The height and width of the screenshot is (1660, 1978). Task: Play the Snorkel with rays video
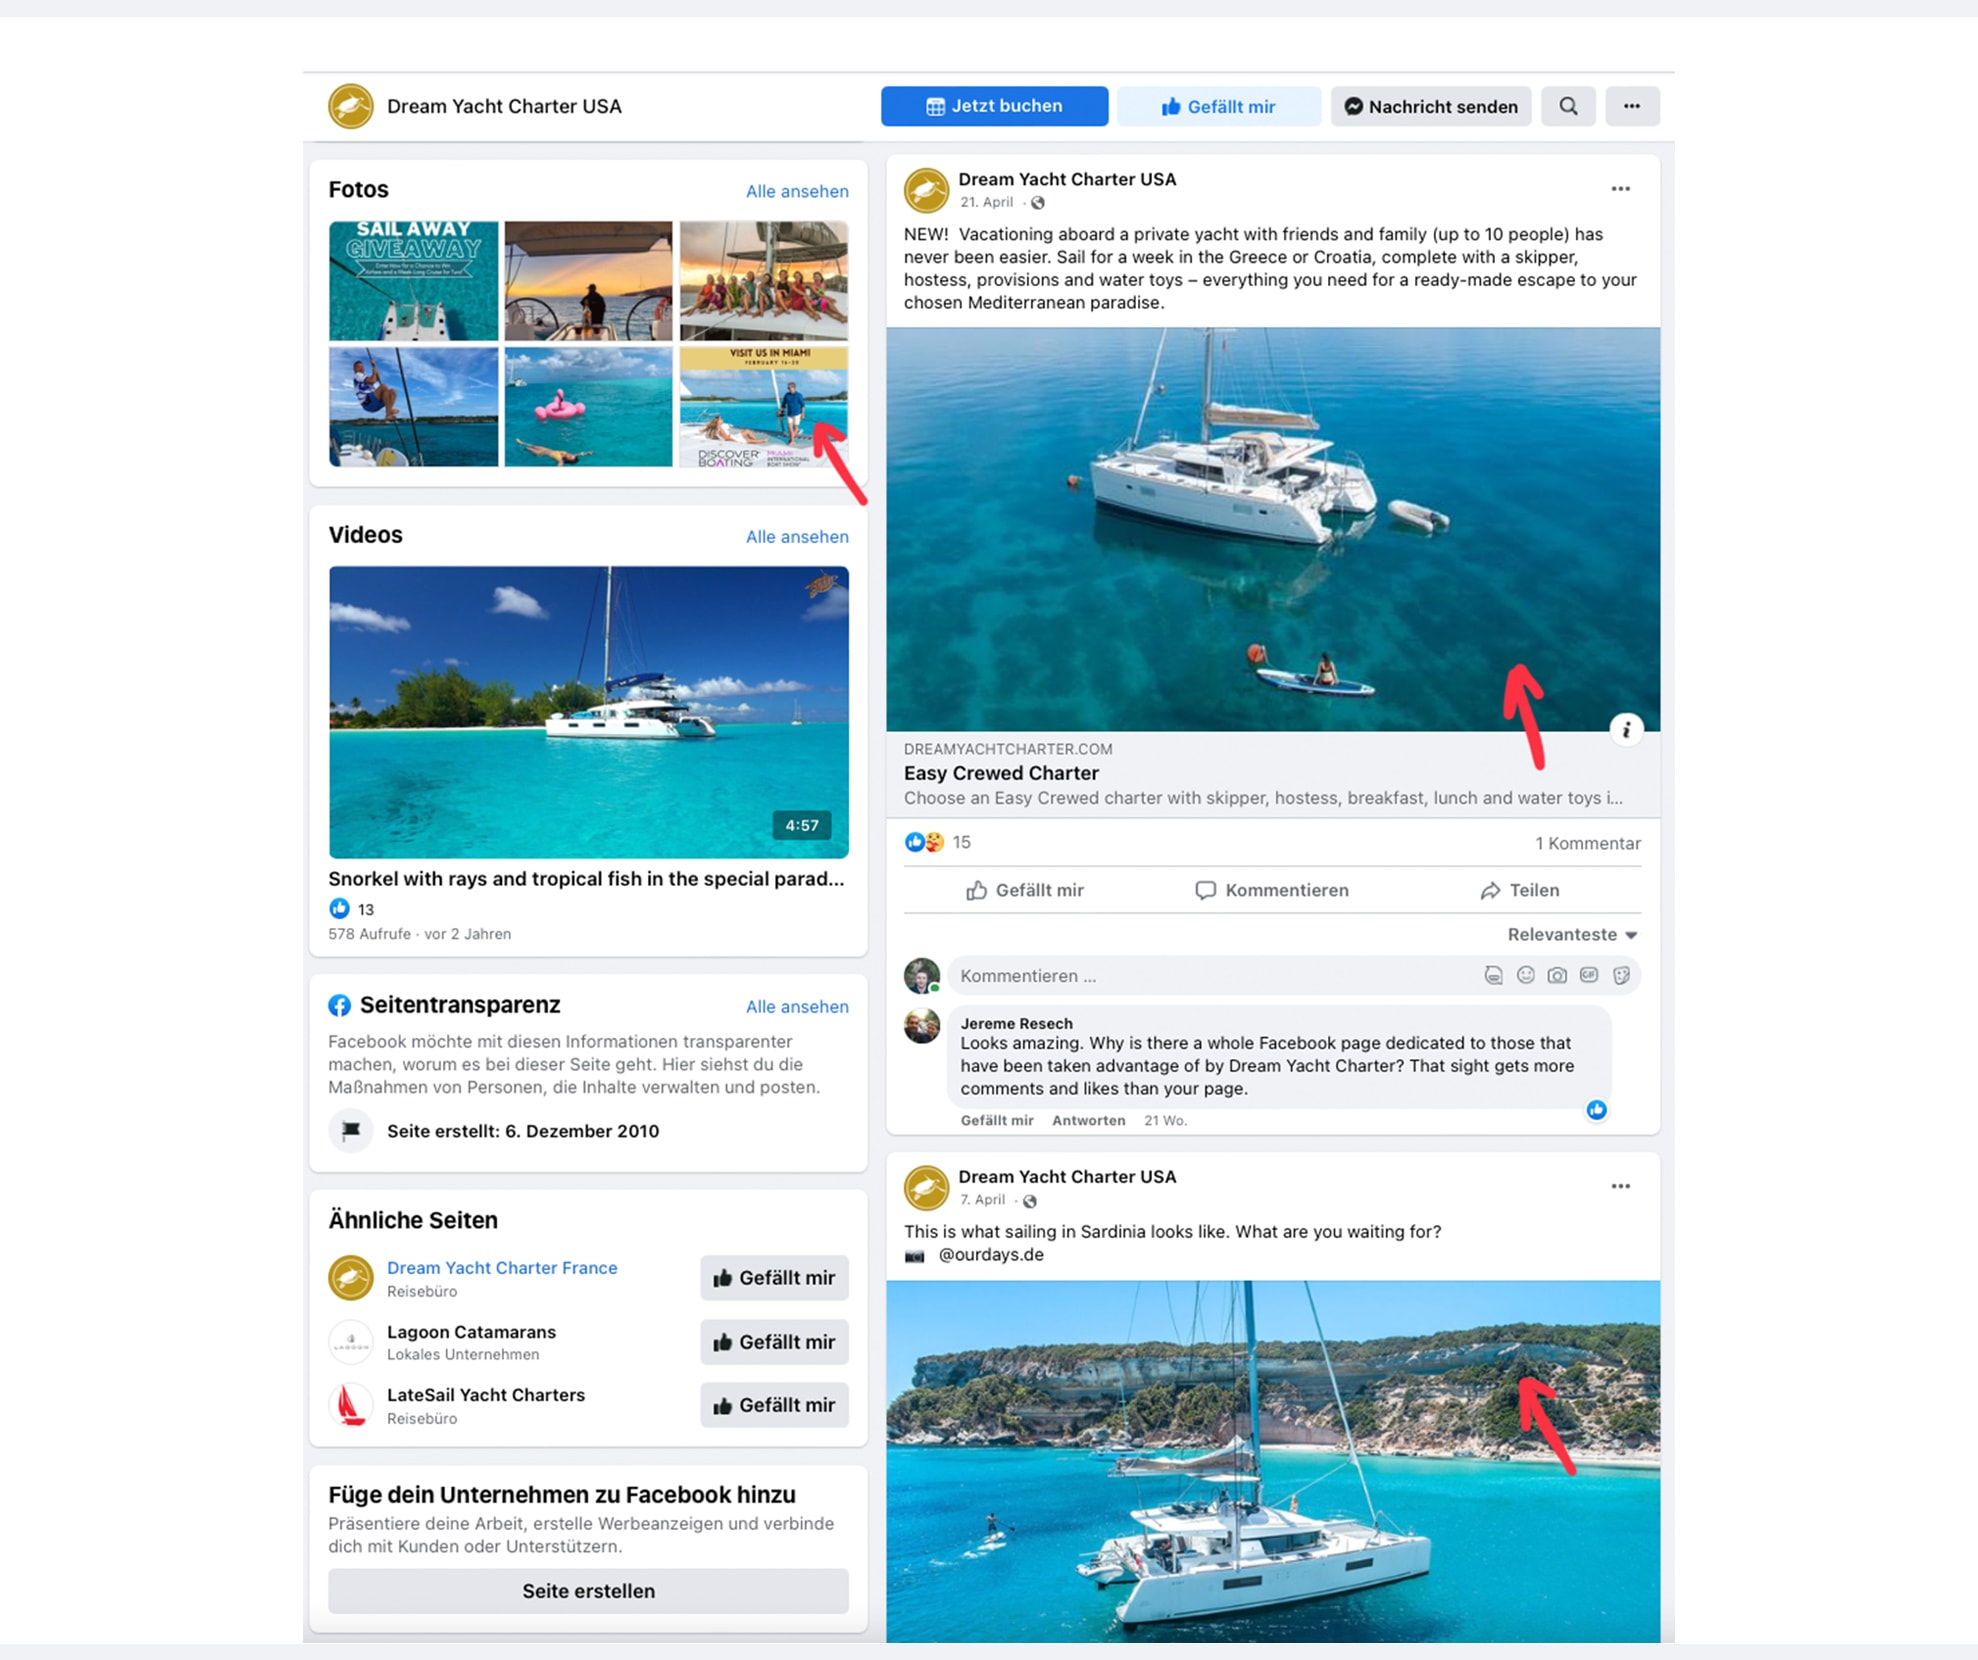tap(588, 712)
